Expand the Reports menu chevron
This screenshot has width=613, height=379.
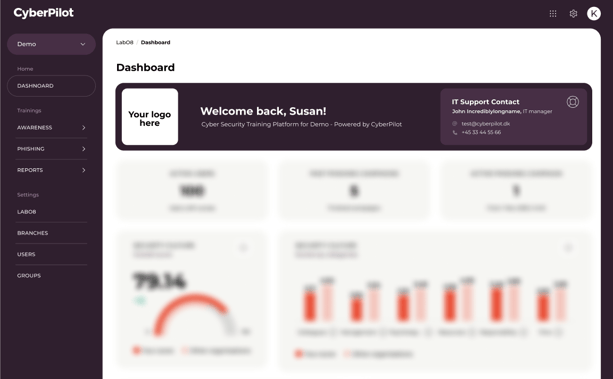tap(83, 170)
